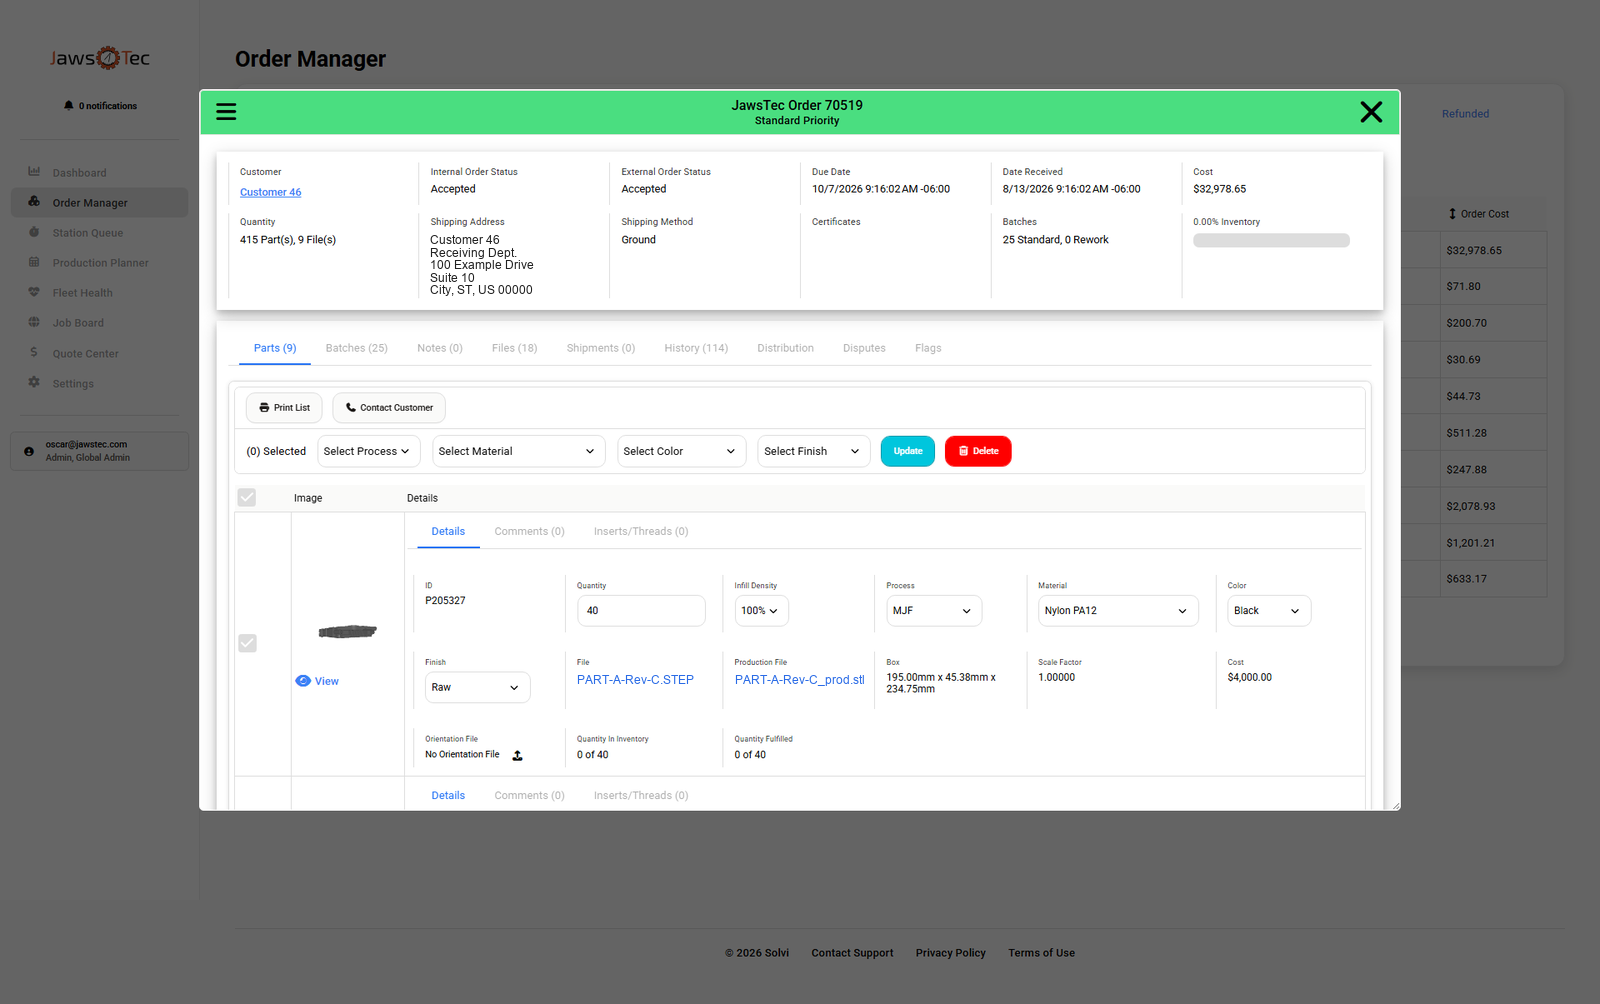Click the Station Queue sidebar icon
The width and height of the screenshot is (1600, 1004).
pos(34,232)
